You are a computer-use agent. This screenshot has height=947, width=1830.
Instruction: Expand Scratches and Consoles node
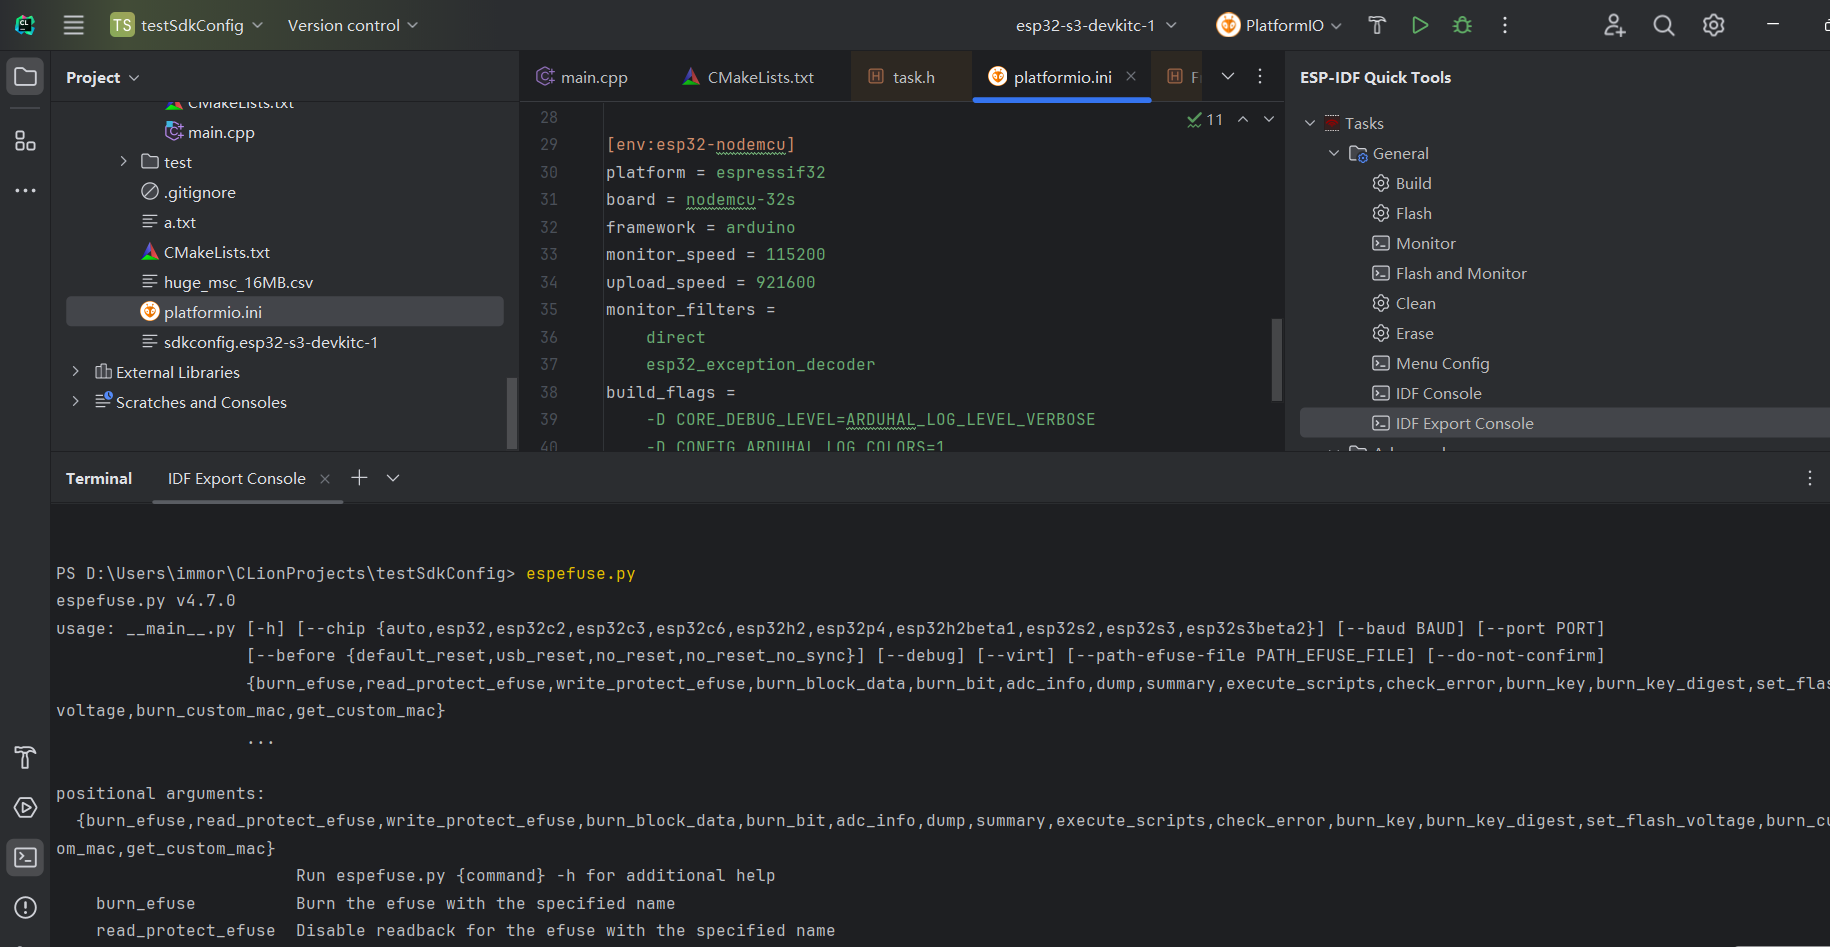(x=75, y=401)
